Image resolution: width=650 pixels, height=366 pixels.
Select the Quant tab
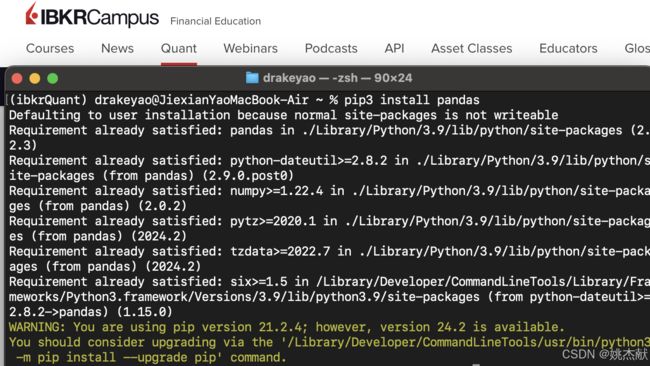click(179, 48)
